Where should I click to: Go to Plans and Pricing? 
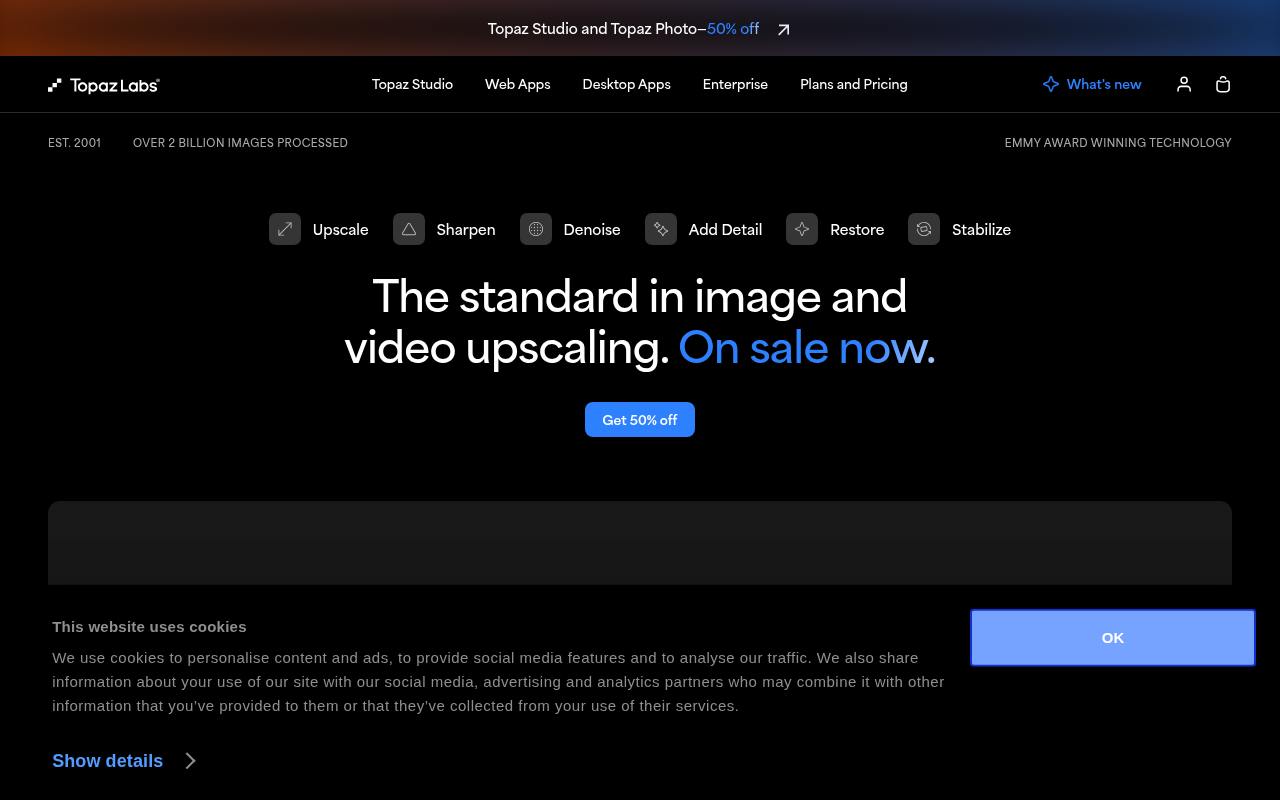(854, 84)
